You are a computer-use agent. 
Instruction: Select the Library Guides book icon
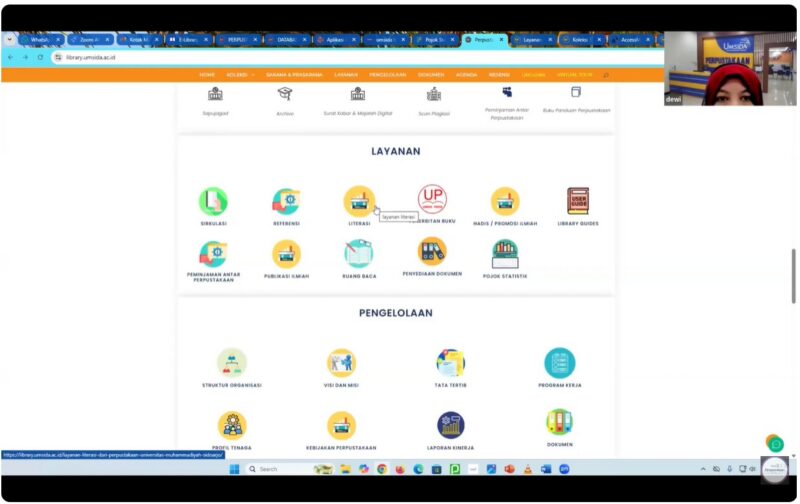(577, 201)
